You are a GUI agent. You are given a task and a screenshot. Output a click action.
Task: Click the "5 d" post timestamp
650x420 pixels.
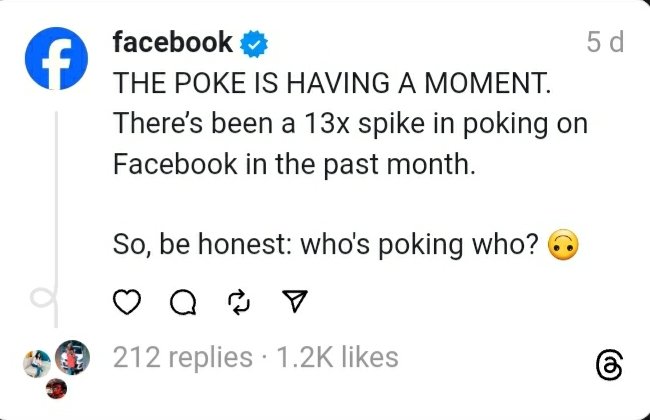604,43
